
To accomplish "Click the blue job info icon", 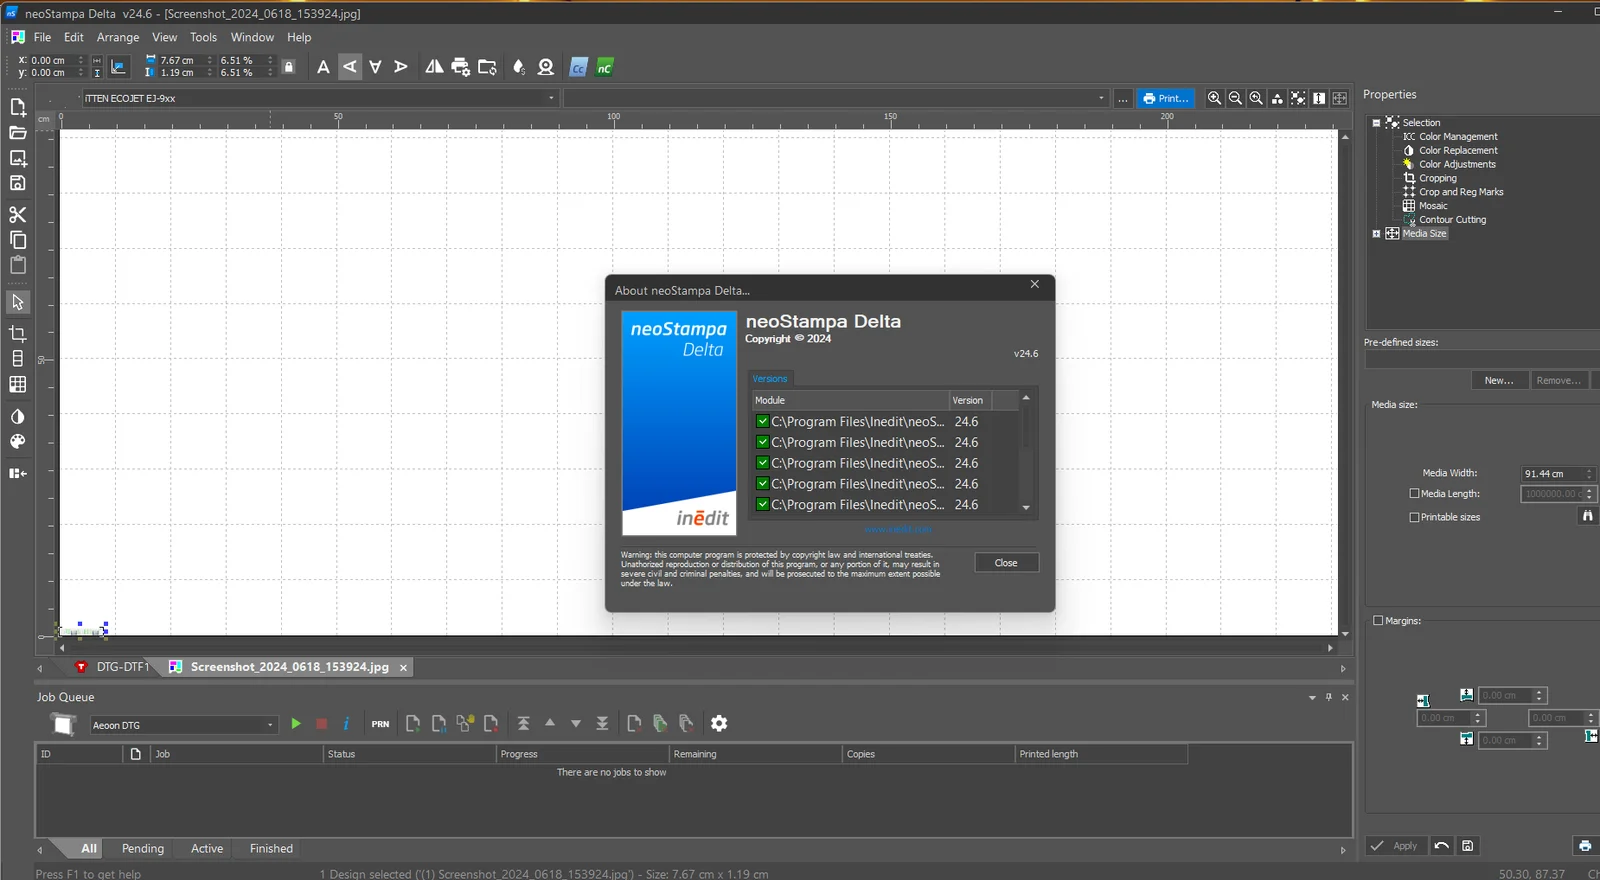I will 346,724.
